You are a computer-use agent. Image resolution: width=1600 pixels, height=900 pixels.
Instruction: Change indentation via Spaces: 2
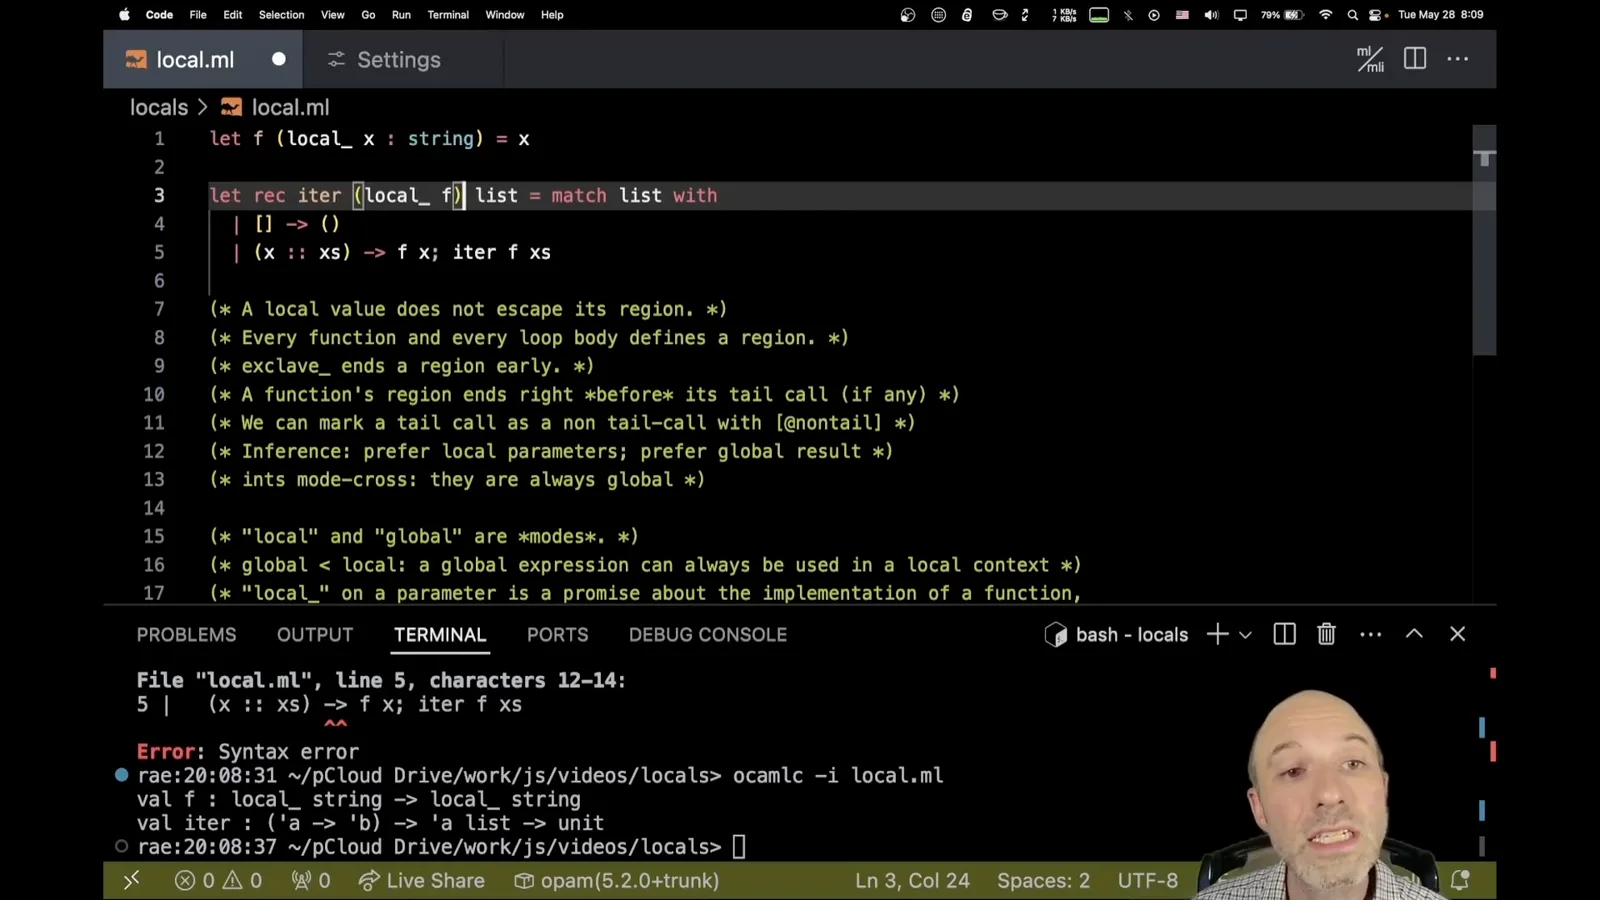(1043, 881)
